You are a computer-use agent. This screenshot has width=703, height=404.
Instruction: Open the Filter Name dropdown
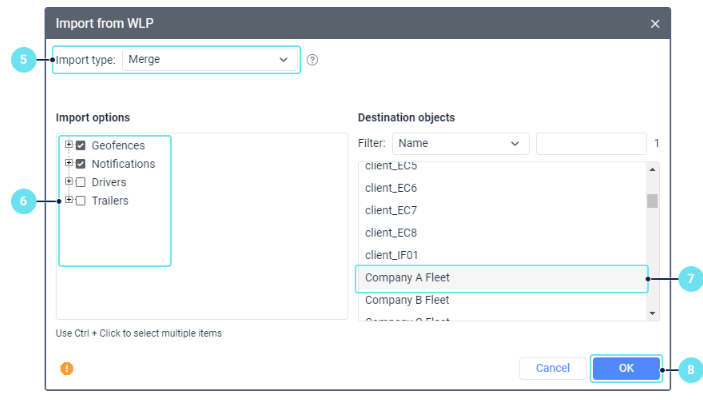tap(460, 143)
